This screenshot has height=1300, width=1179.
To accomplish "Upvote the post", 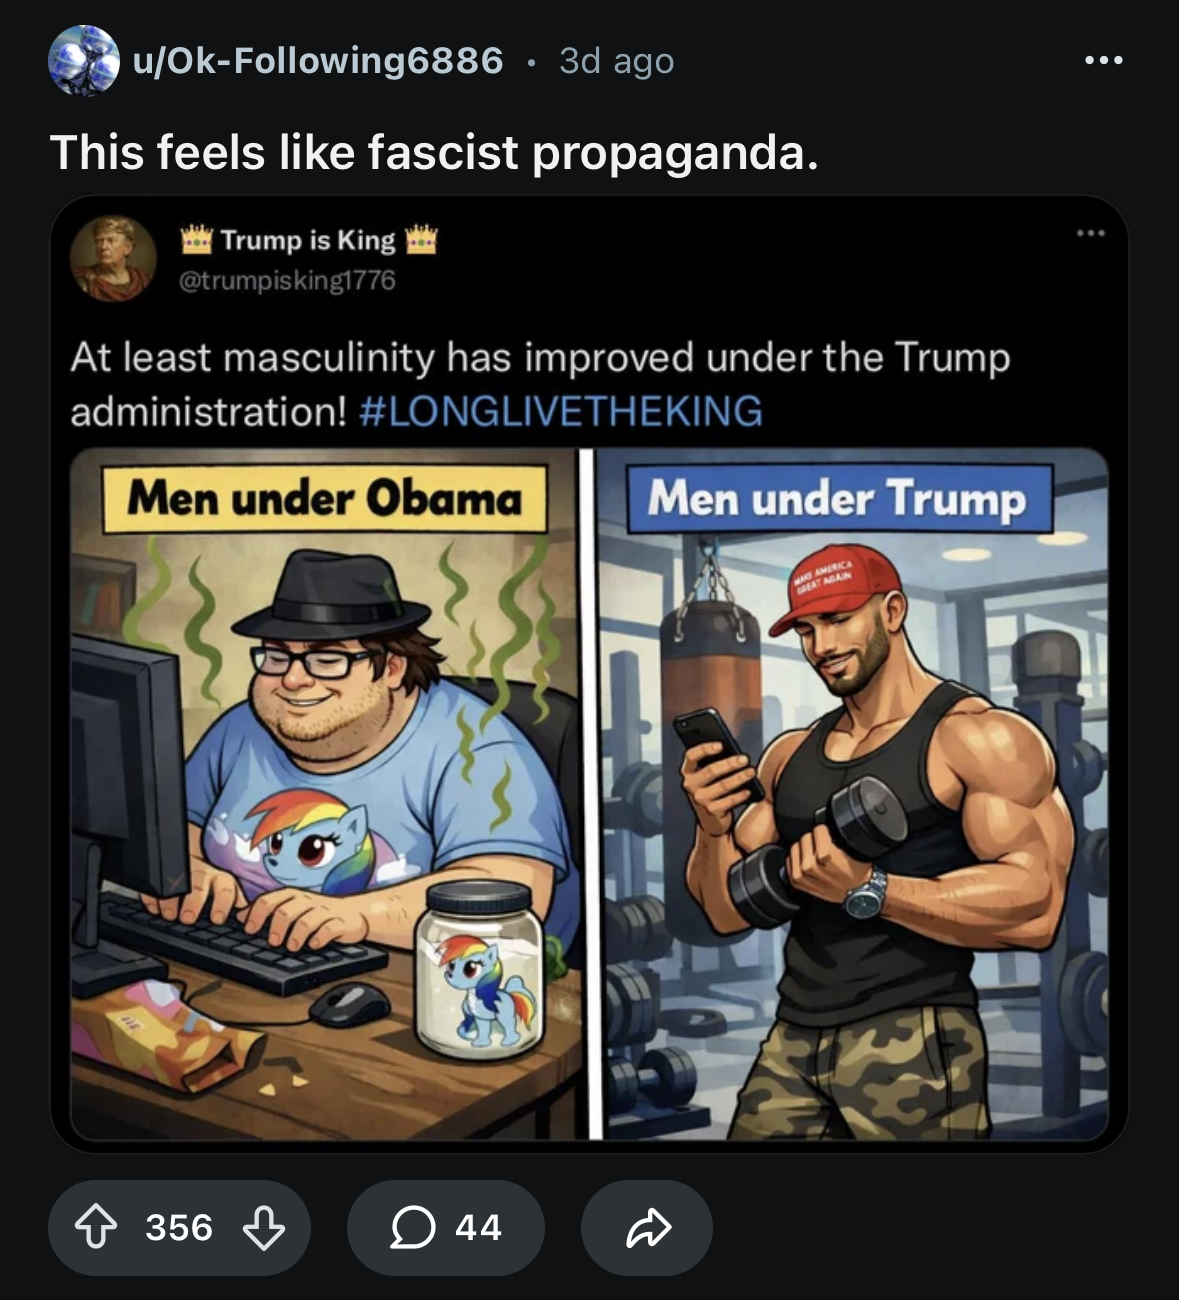I will [96, 1227].
